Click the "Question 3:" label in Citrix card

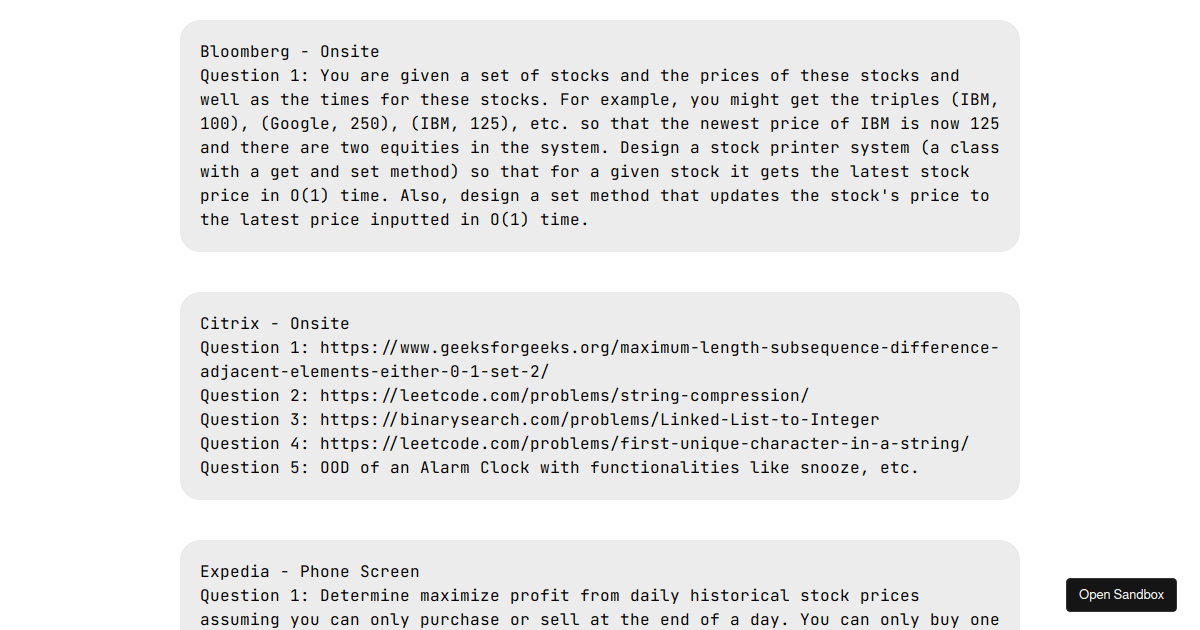pos(254,420)
